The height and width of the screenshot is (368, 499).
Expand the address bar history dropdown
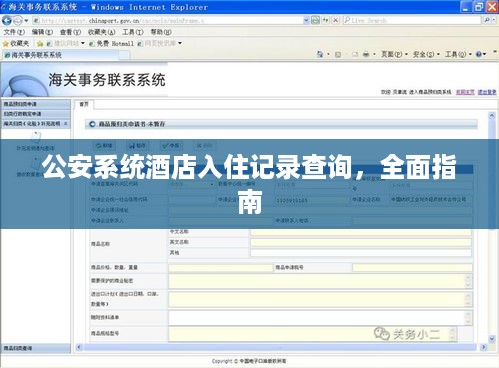(x=306, y=21)
